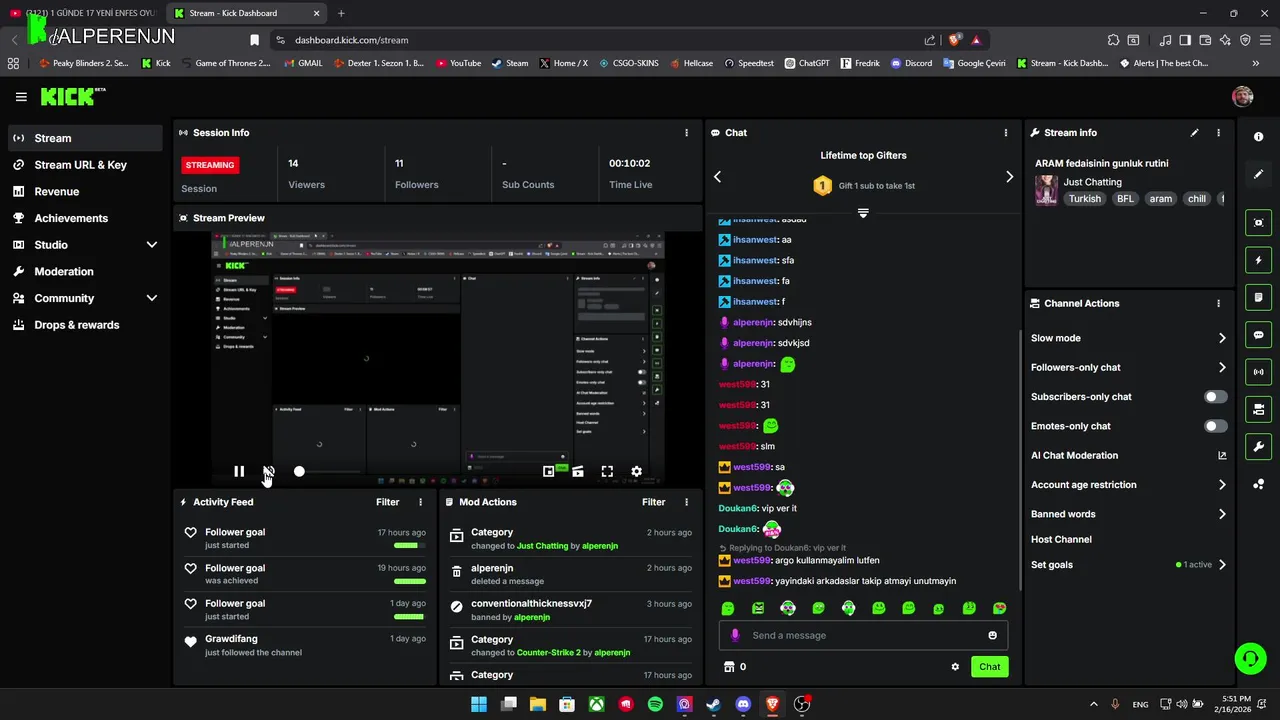Click purple microphone identity icon in chat input

pyautogui.click(x=736, y=635)
